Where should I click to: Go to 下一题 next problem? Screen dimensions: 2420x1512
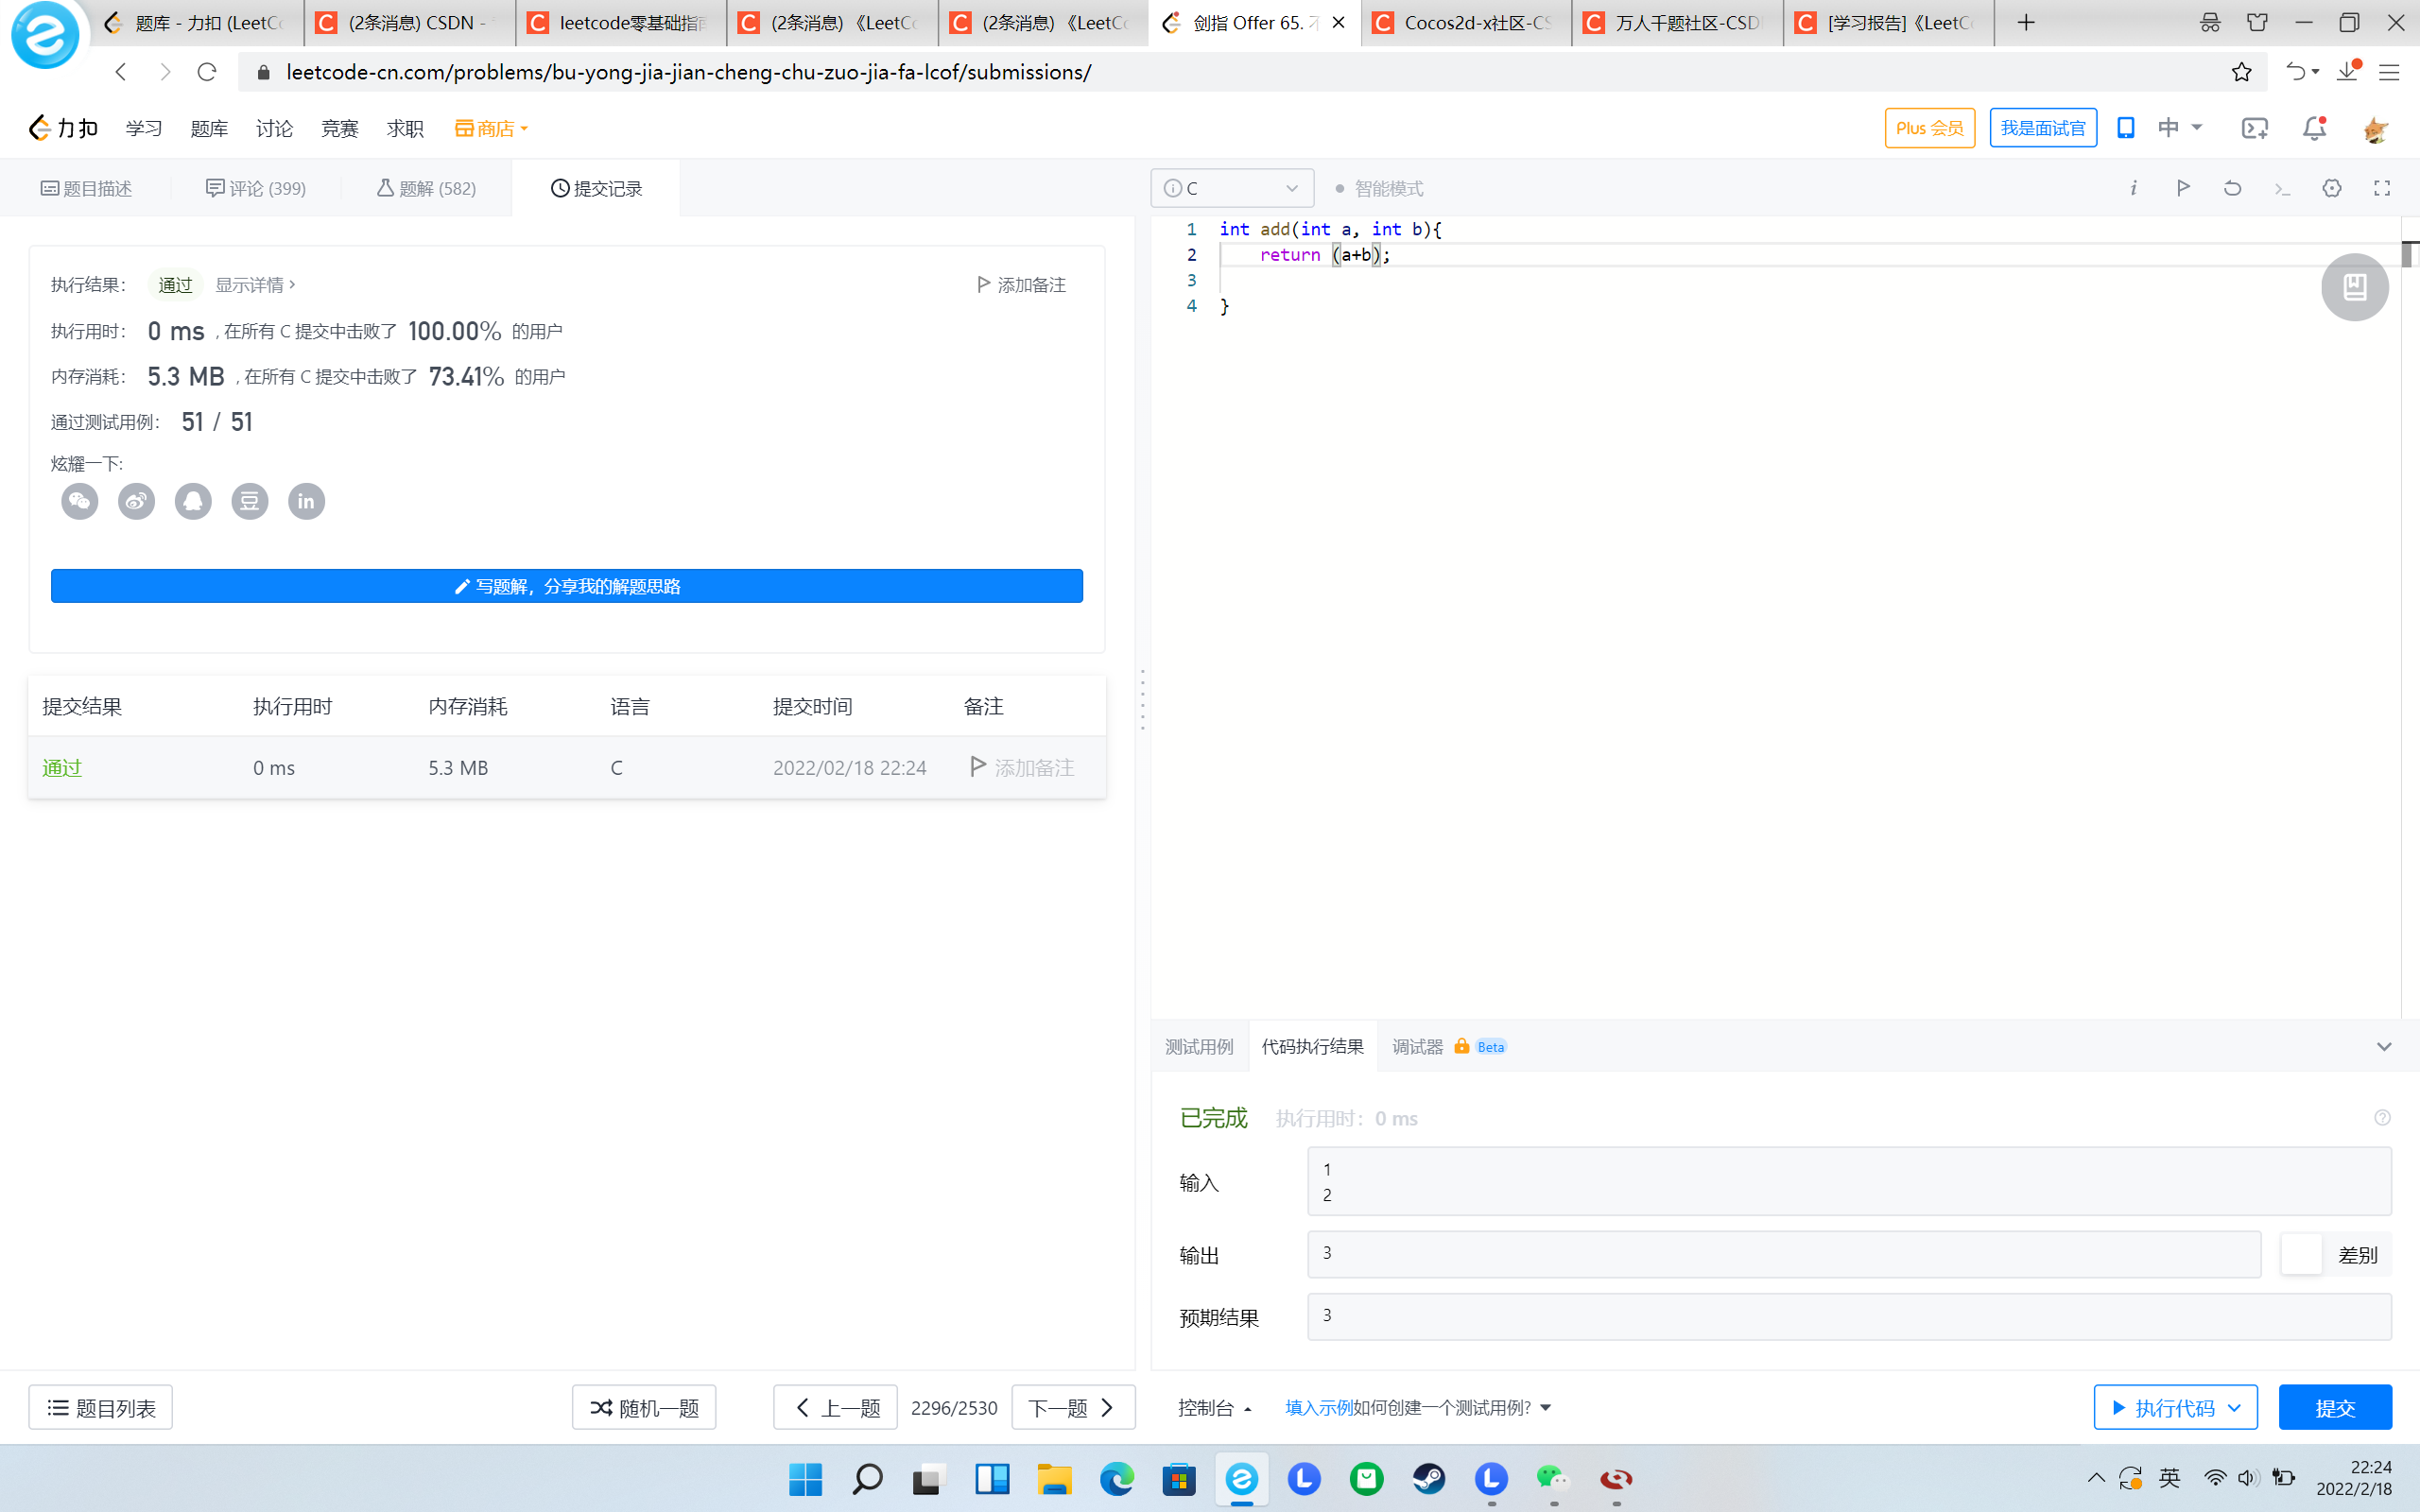[x=1073, y=1407]
